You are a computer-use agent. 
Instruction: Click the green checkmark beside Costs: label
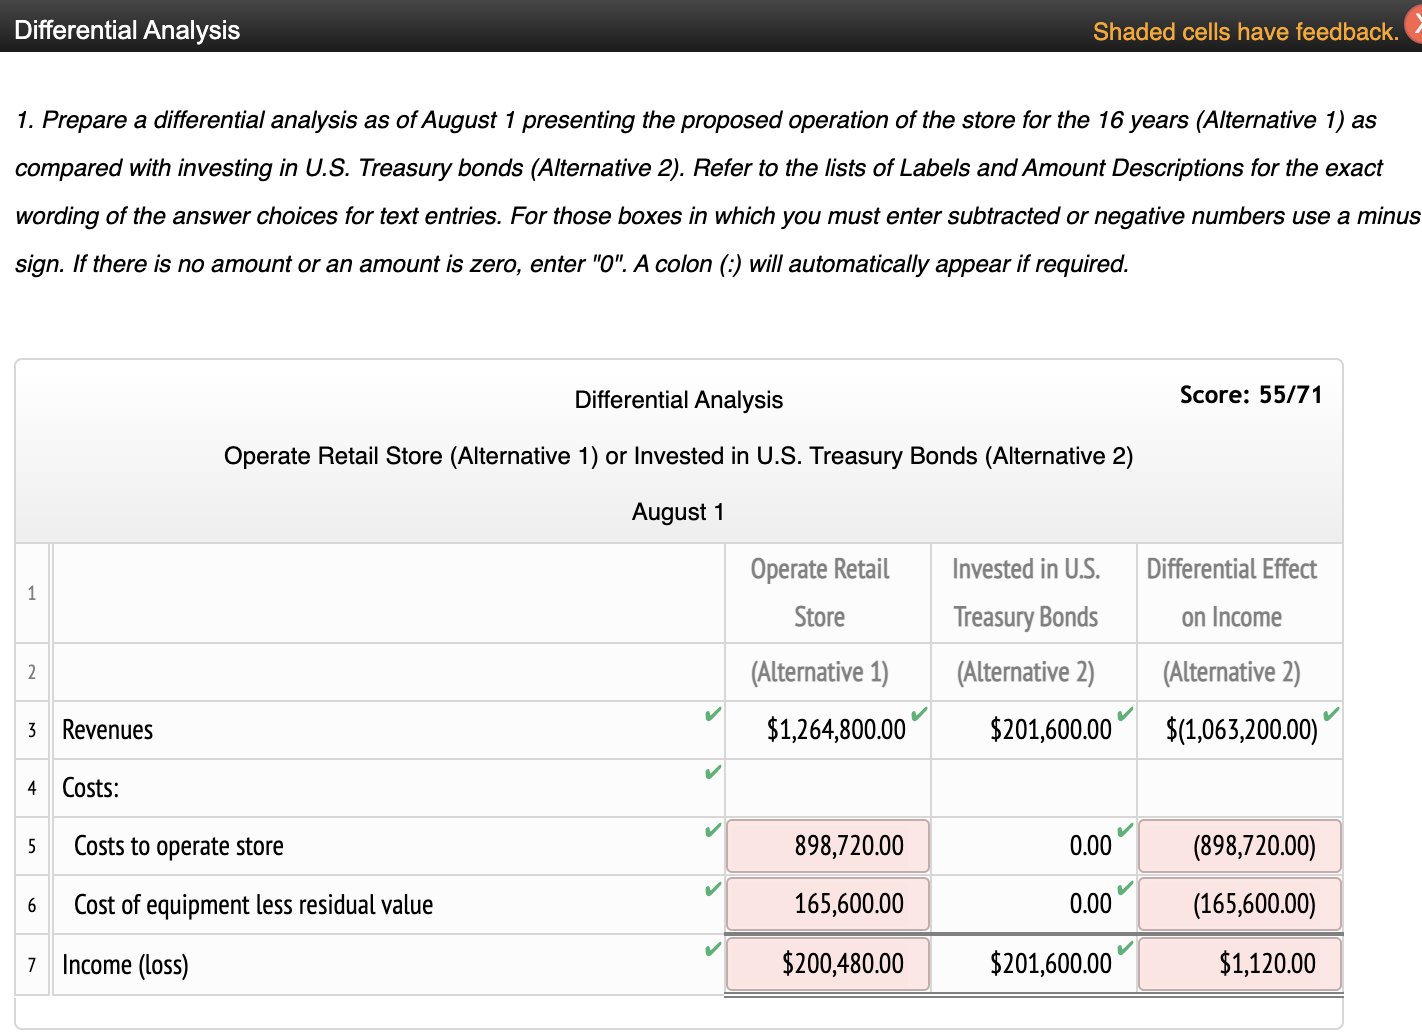(x=712, y=772)
